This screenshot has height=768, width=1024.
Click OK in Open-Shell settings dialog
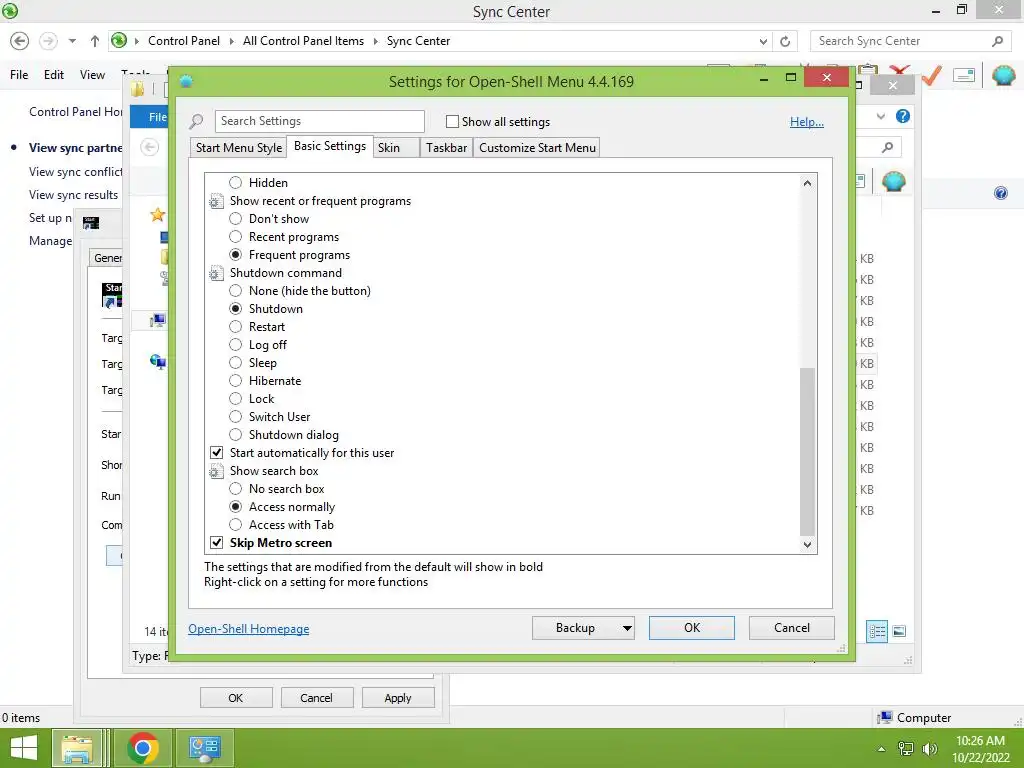692,628
